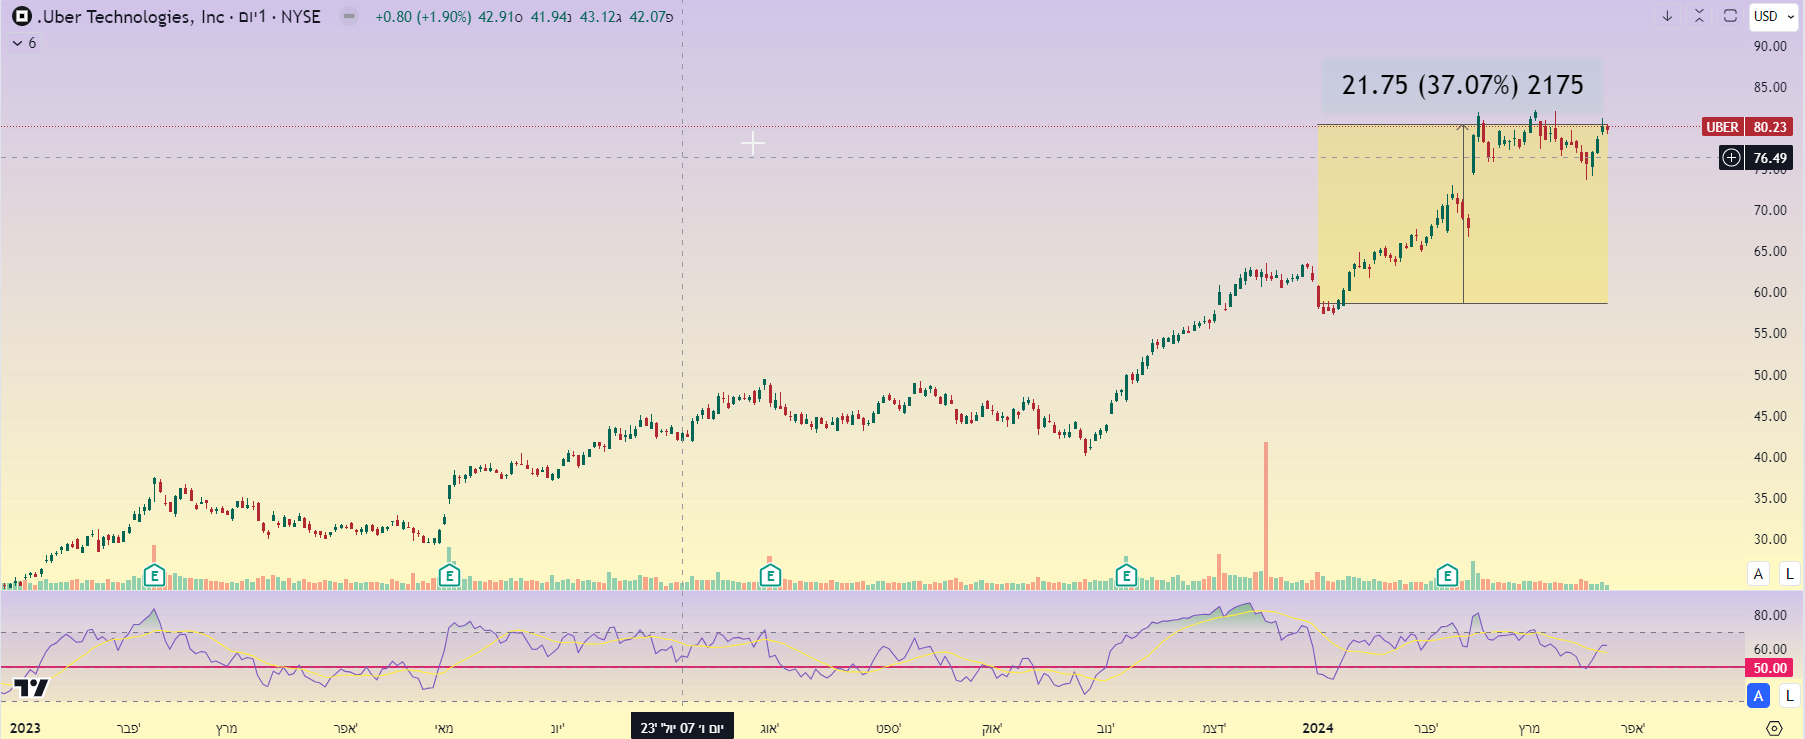Click the down-arrow move pane button
The image size is (1805, 739).
tap(1667, 16)
